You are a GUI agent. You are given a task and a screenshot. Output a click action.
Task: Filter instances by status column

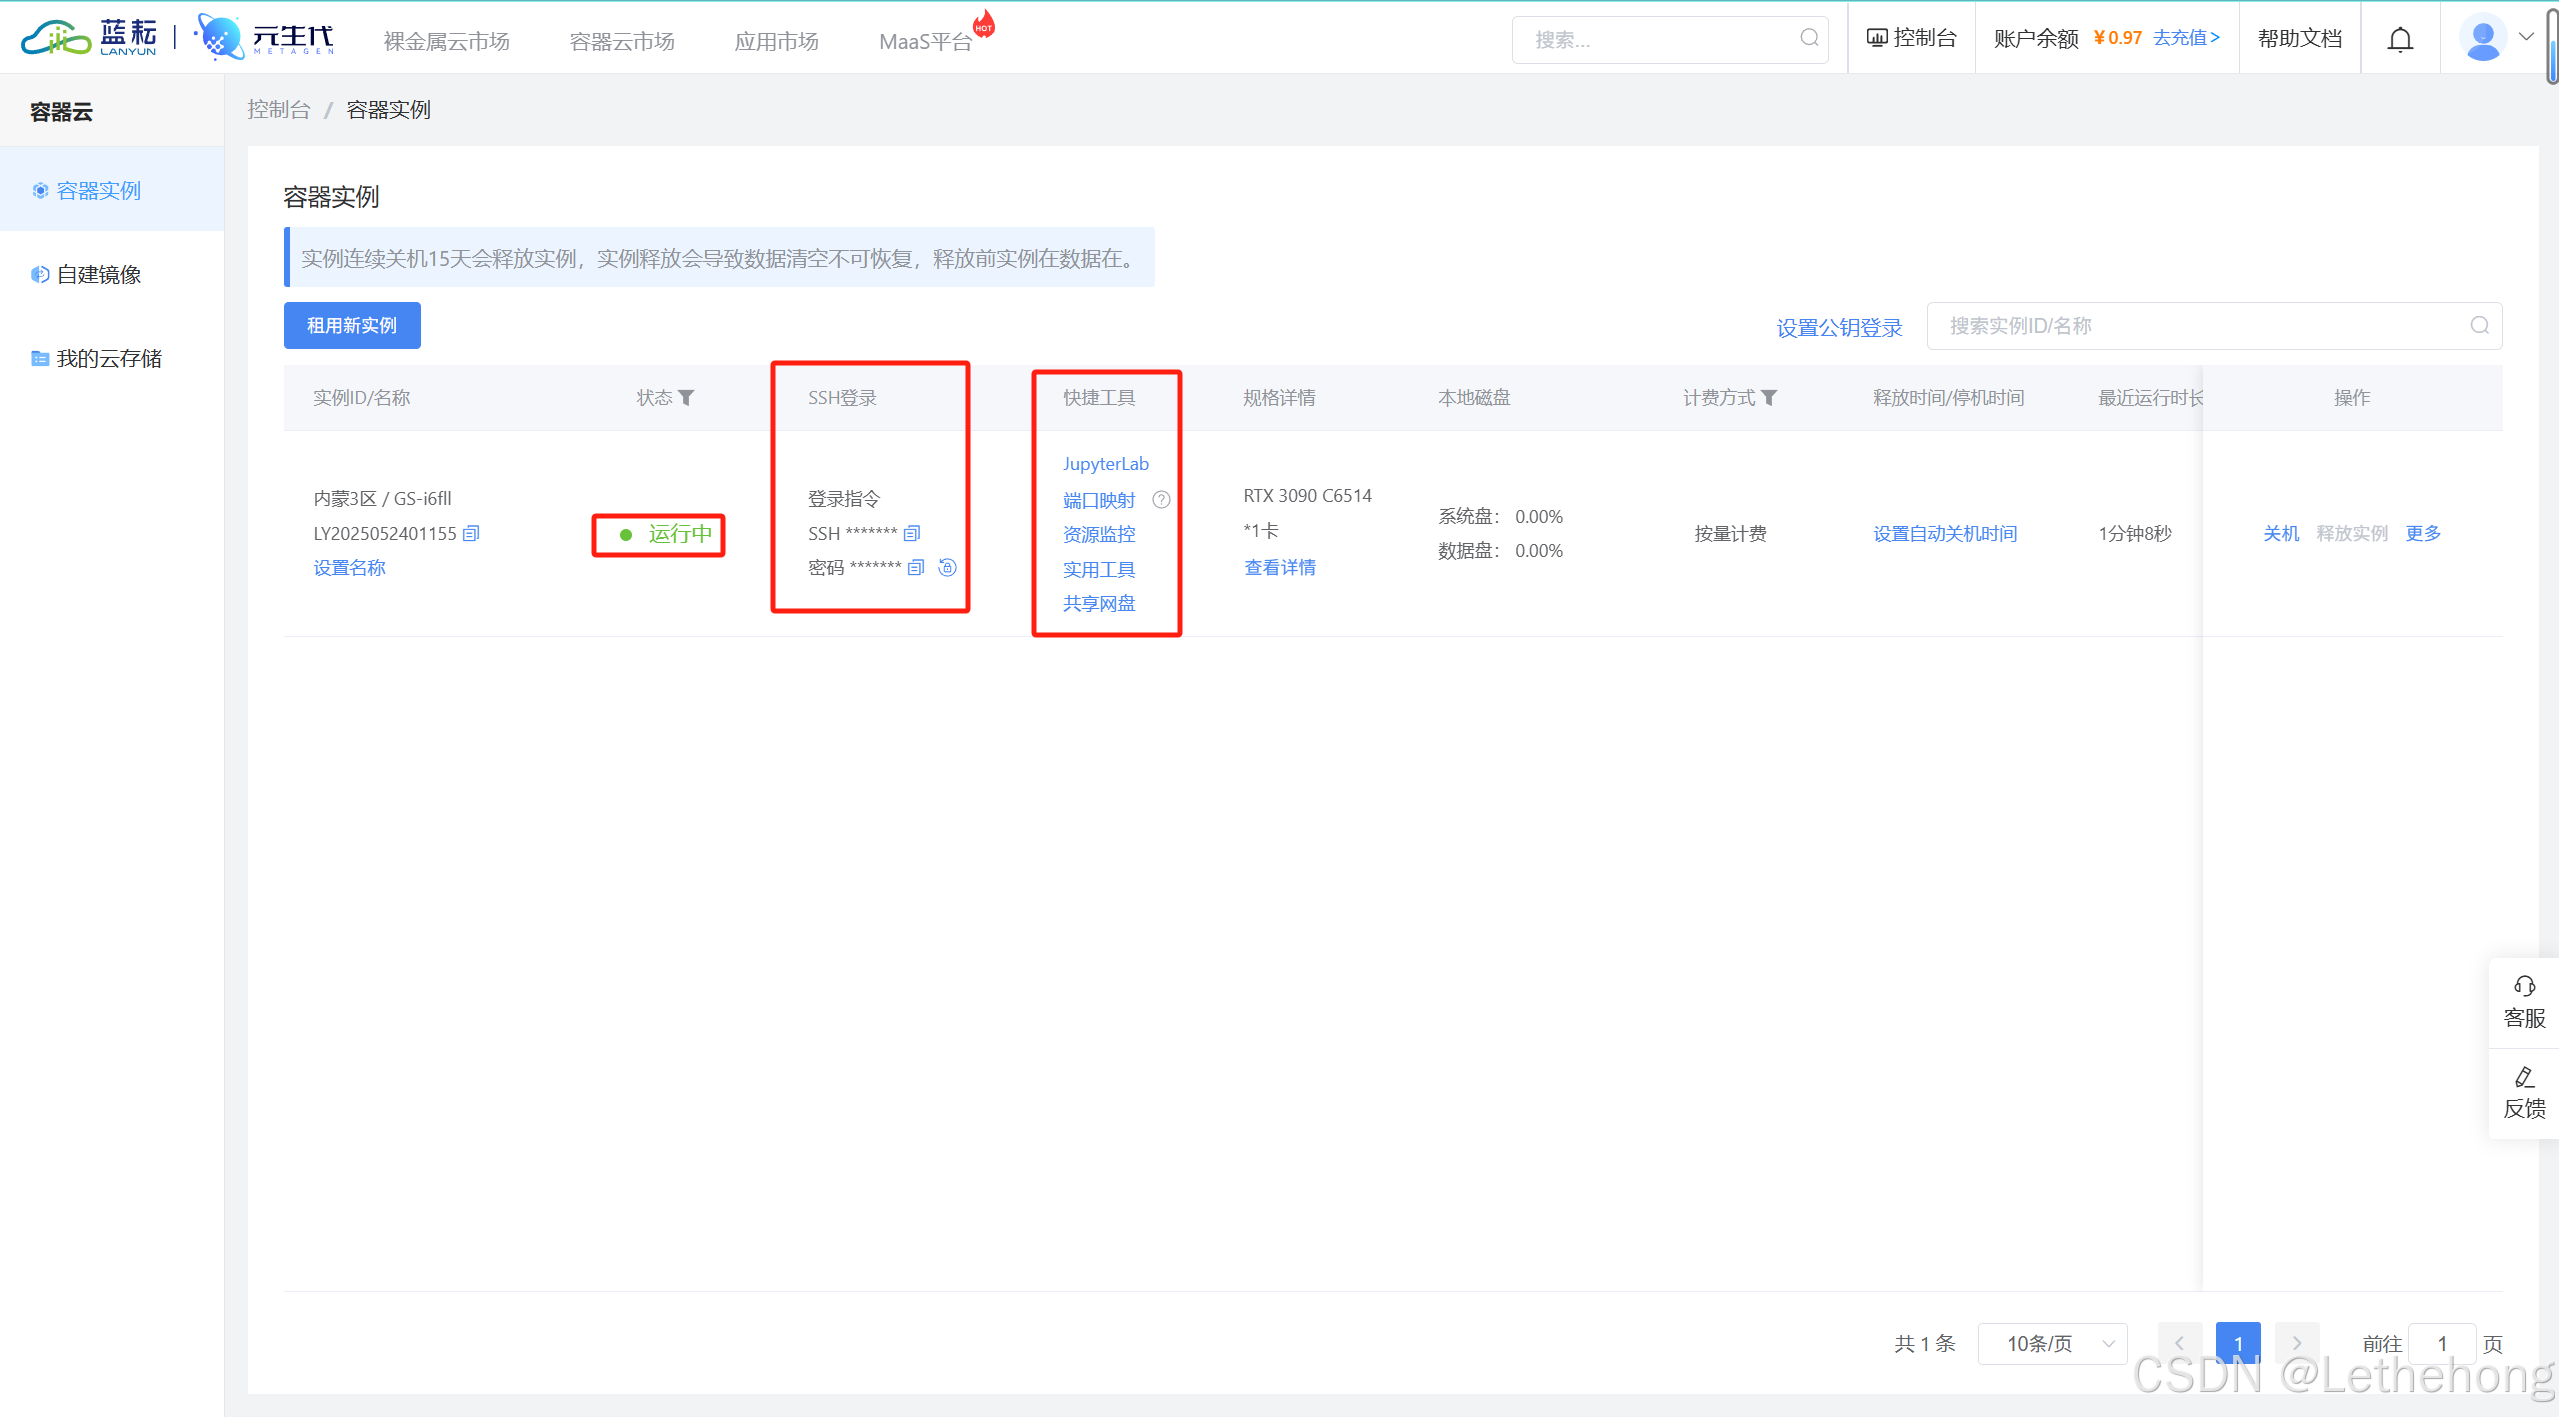pos(686,398)
